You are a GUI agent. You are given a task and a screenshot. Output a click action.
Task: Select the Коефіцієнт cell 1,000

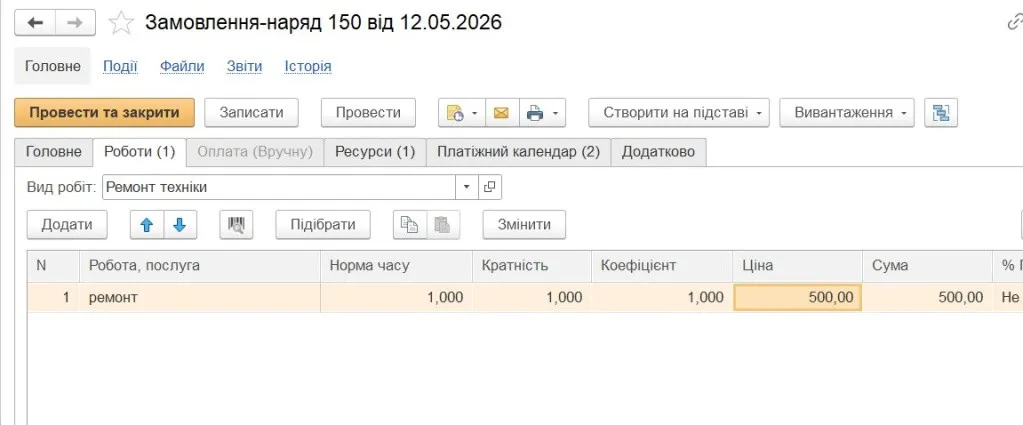coord(662,298)
